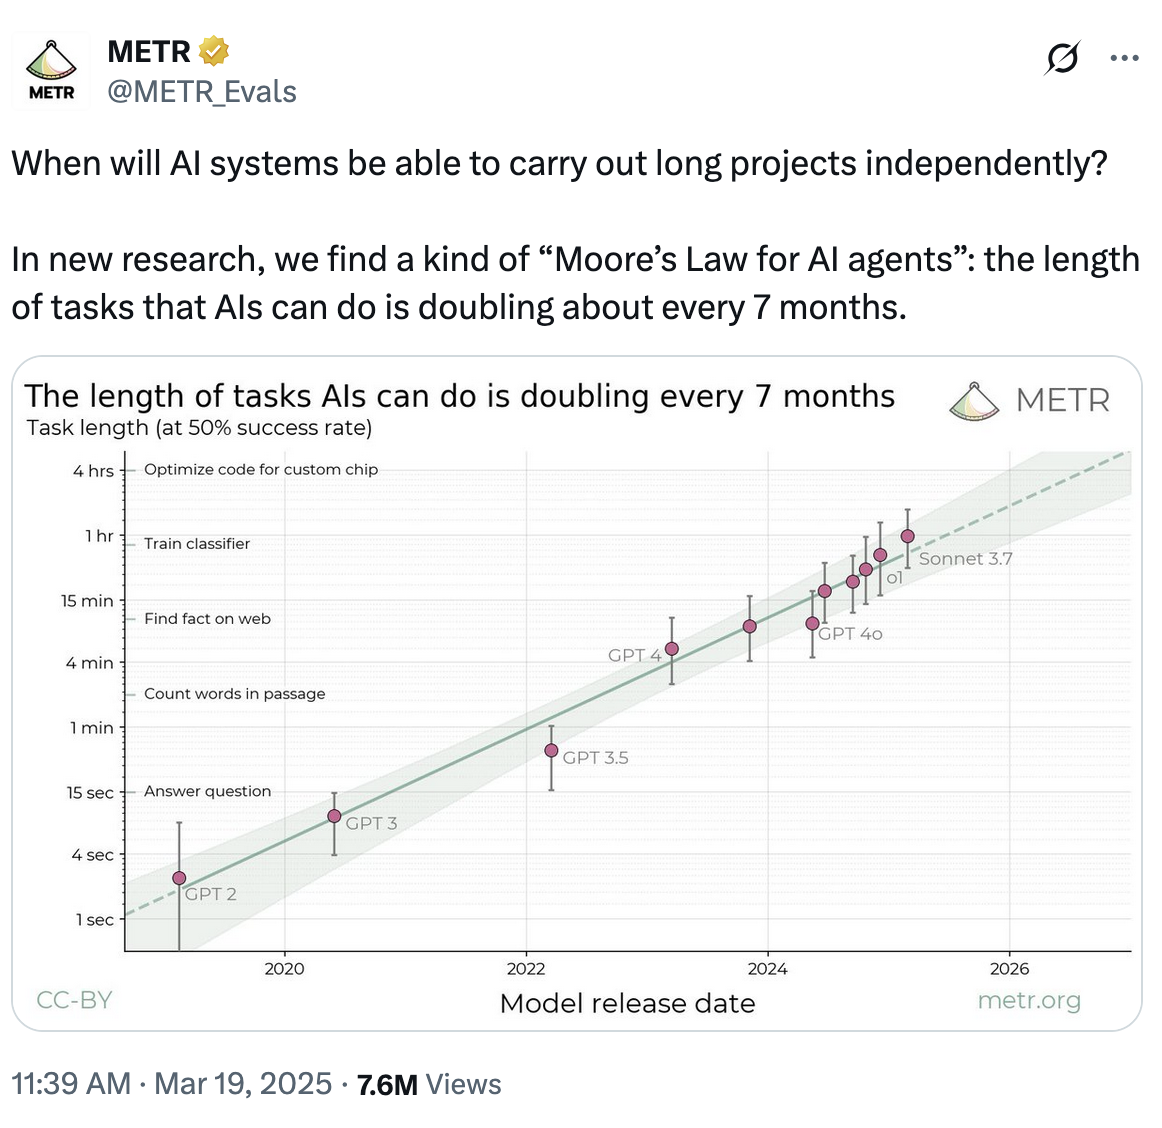The image size is (1162, 1128).
Task: Click the GPT 3.5 data point marker
Action: point(551,750)
